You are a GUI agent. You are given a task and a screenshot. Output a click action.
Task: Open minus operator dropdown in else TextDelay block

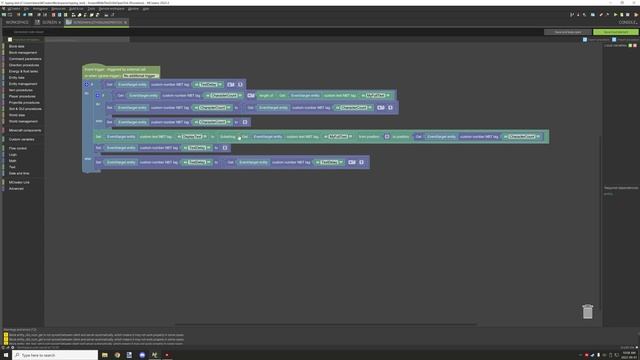352,162
